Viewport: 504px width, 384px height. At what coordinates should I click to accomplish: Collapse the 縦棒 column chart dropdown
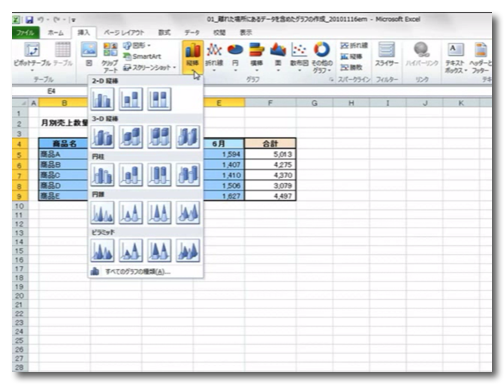(x=193, y=57)
